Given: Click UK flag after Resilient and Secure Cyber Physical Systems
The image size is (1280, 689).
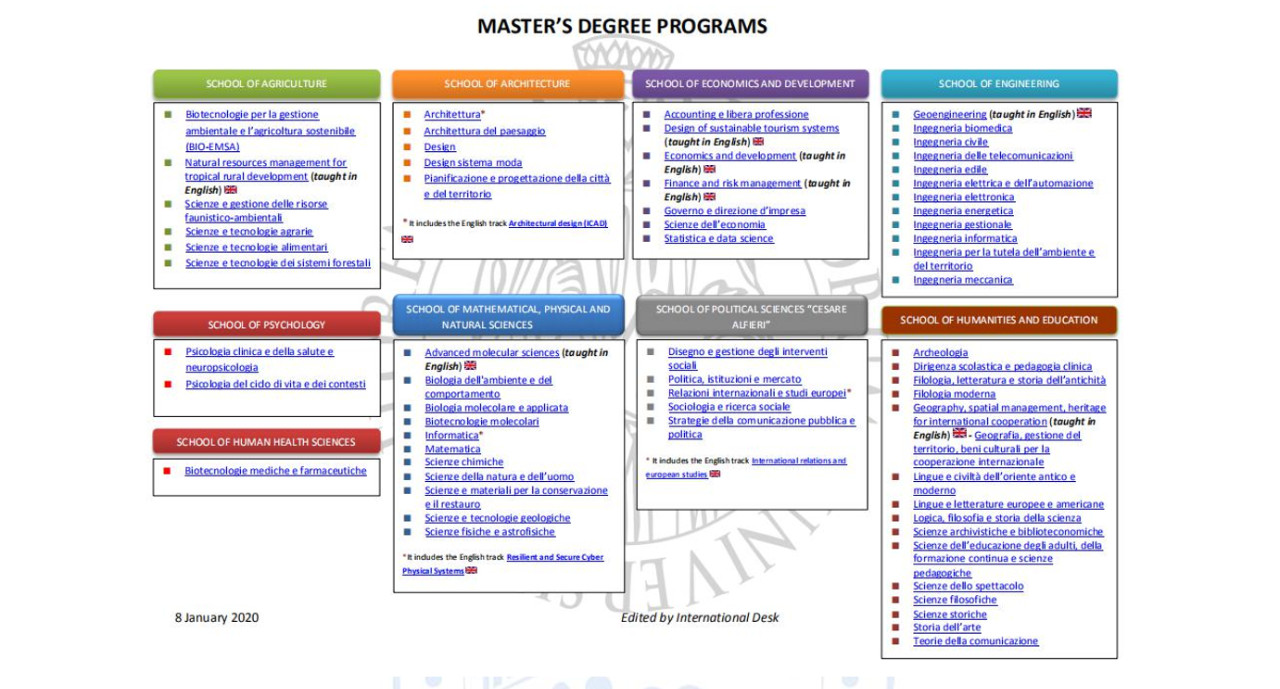Looking at the screenshot, I should tap(471, 570).
